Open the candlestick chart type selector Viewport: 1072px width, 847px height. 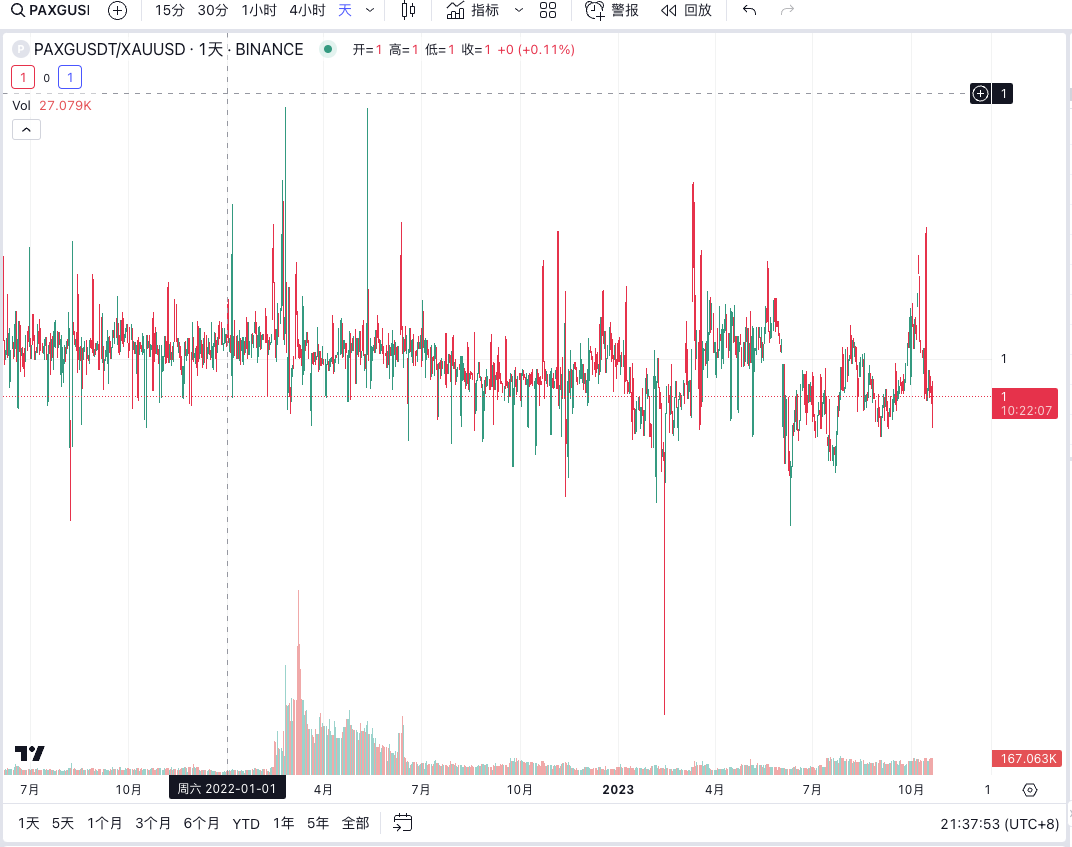click(x=408, y=10)
